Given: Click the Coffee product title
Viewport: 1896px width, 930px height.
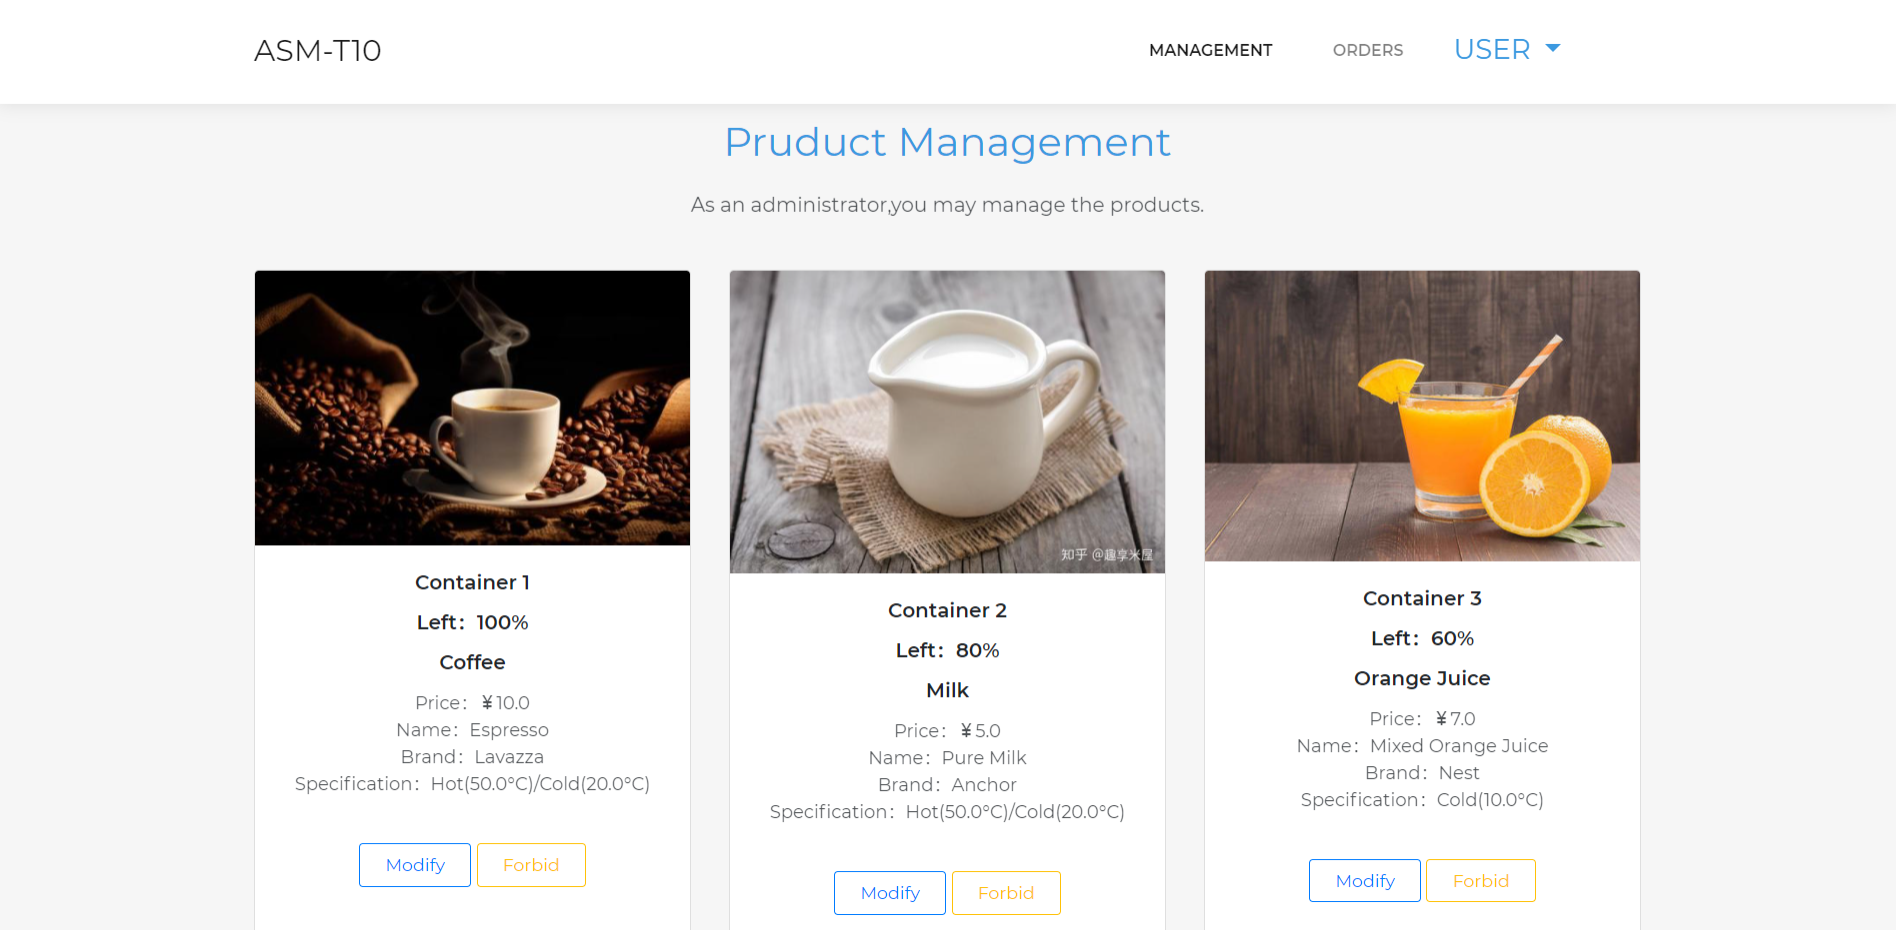Looking at the screenshot, I should (472, 662).
